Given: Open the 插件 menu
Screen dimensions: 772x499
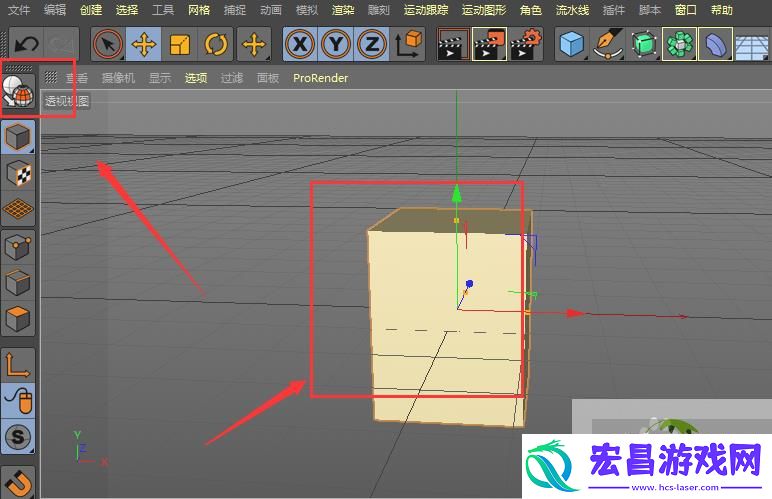Looking at the screenshot, I should coord(613,10).
